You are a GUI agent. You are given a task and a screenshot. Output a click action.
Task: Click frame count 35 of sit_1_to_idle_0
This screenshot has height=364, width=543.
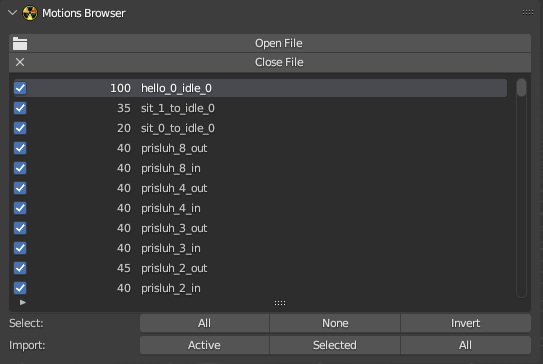[124, 108]
